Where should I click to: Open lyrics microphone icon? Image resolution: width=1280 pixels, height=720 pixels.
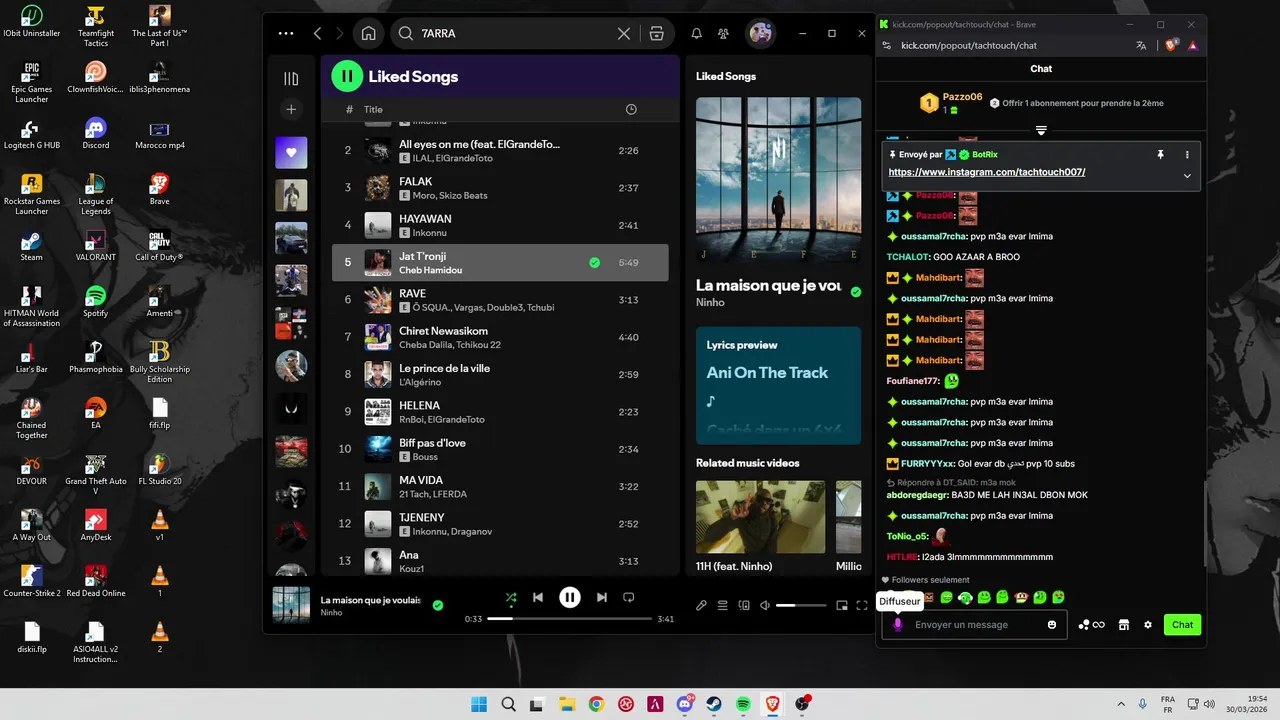[x=702, y=605]
